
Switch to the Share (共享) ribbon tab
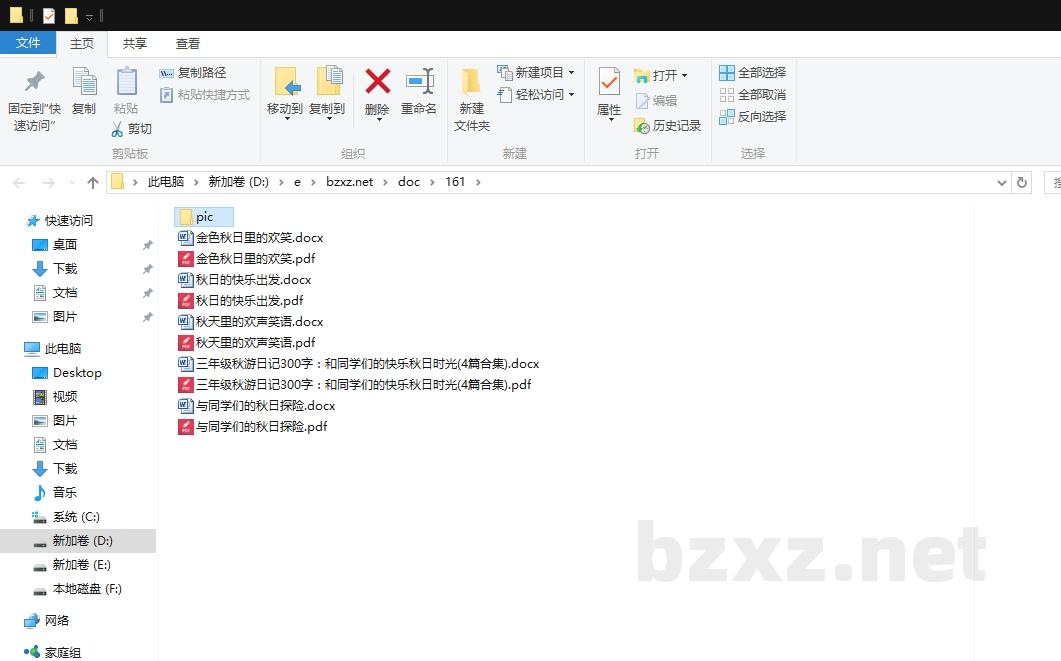(135, 44)
